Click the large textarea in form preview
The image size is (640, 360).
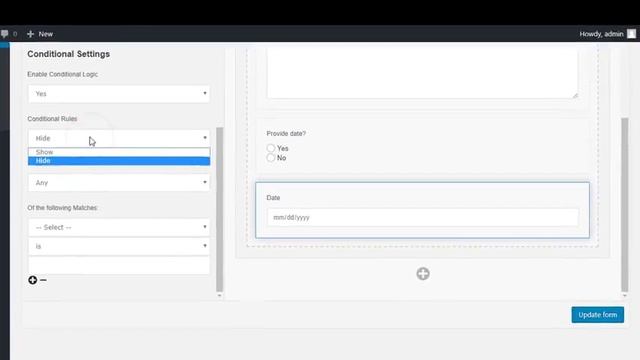coord(422,73)
